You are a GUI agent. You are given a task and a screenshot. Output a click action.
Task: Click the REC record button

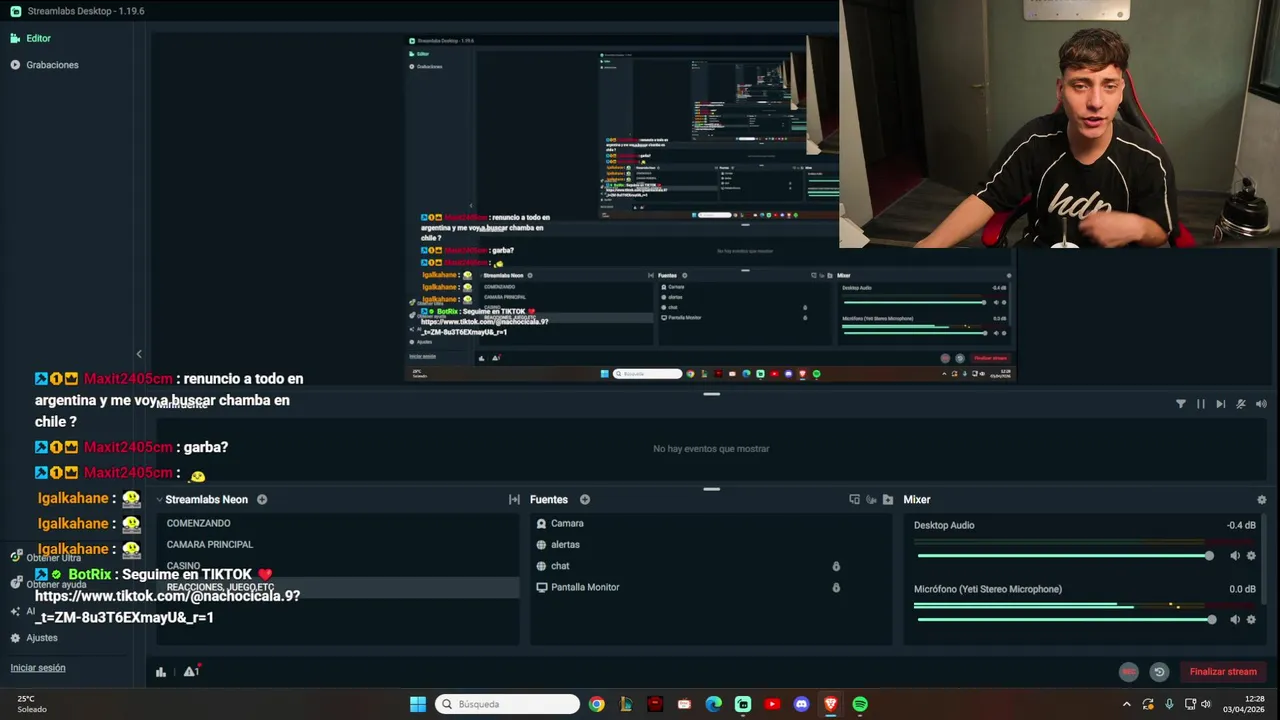[x=1129, y=672]
